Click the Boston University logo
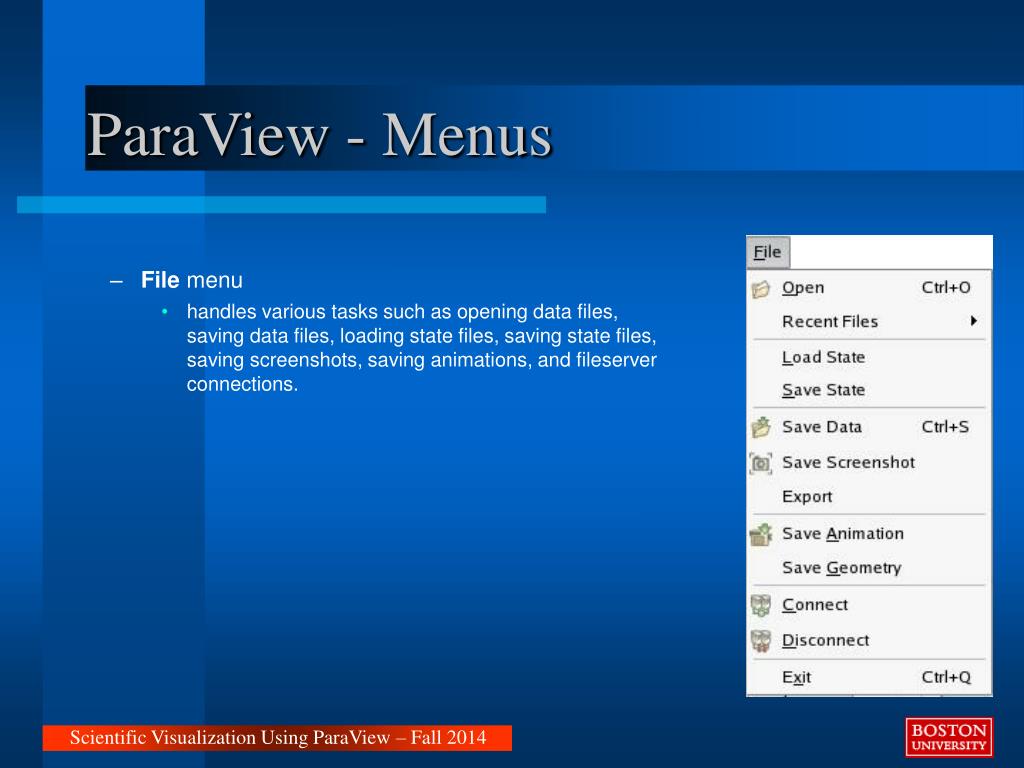 point(949,737)
